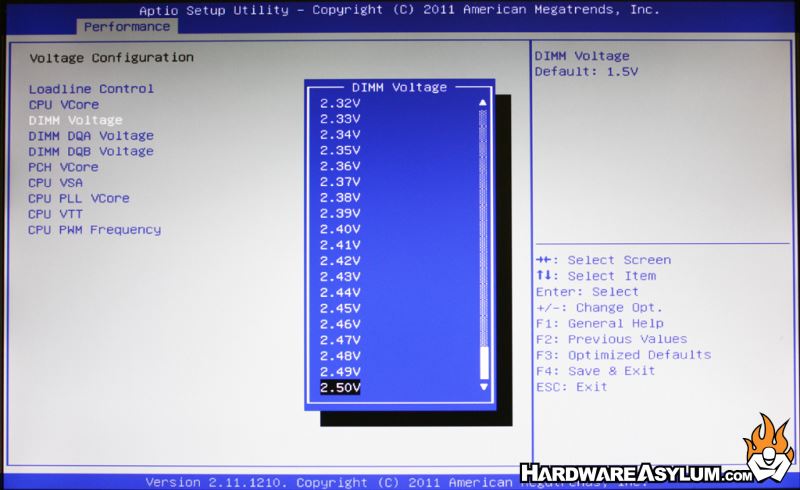Choose 2.49V in the voltage list
This screenshot has height=490, width=800.
340,372
